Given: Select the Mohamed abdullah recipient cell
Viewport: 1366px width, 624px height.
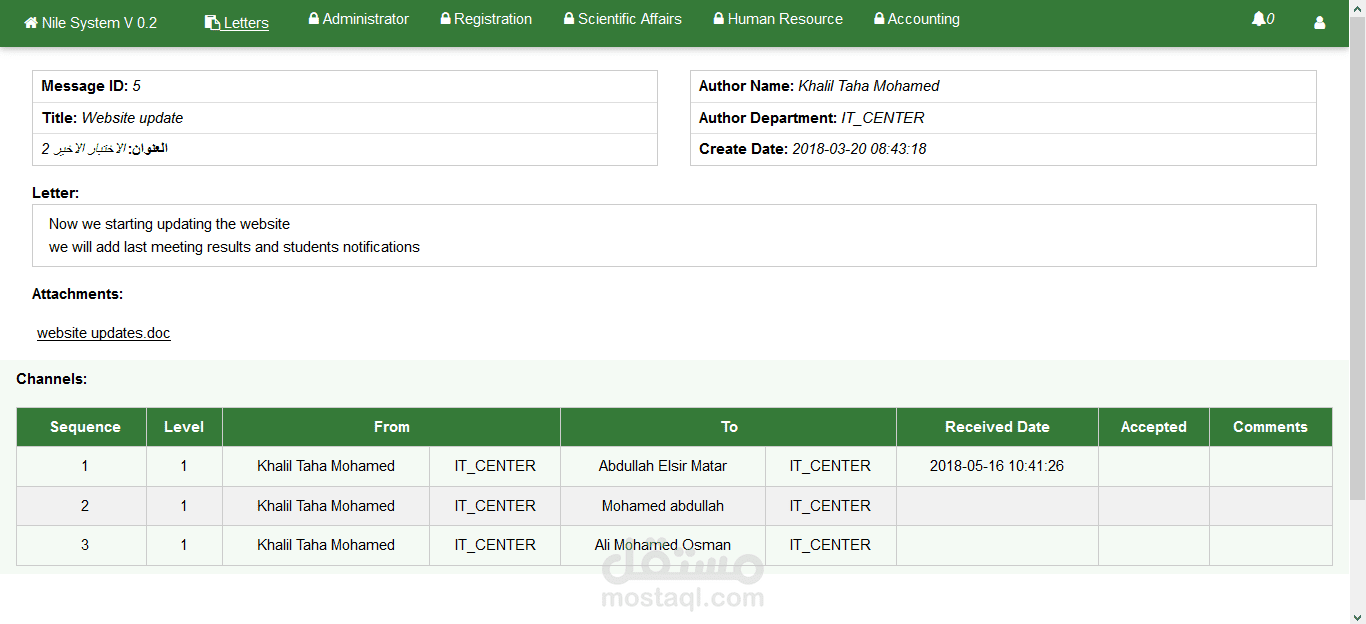Looking at the screenshot, I should coord(662,506).
